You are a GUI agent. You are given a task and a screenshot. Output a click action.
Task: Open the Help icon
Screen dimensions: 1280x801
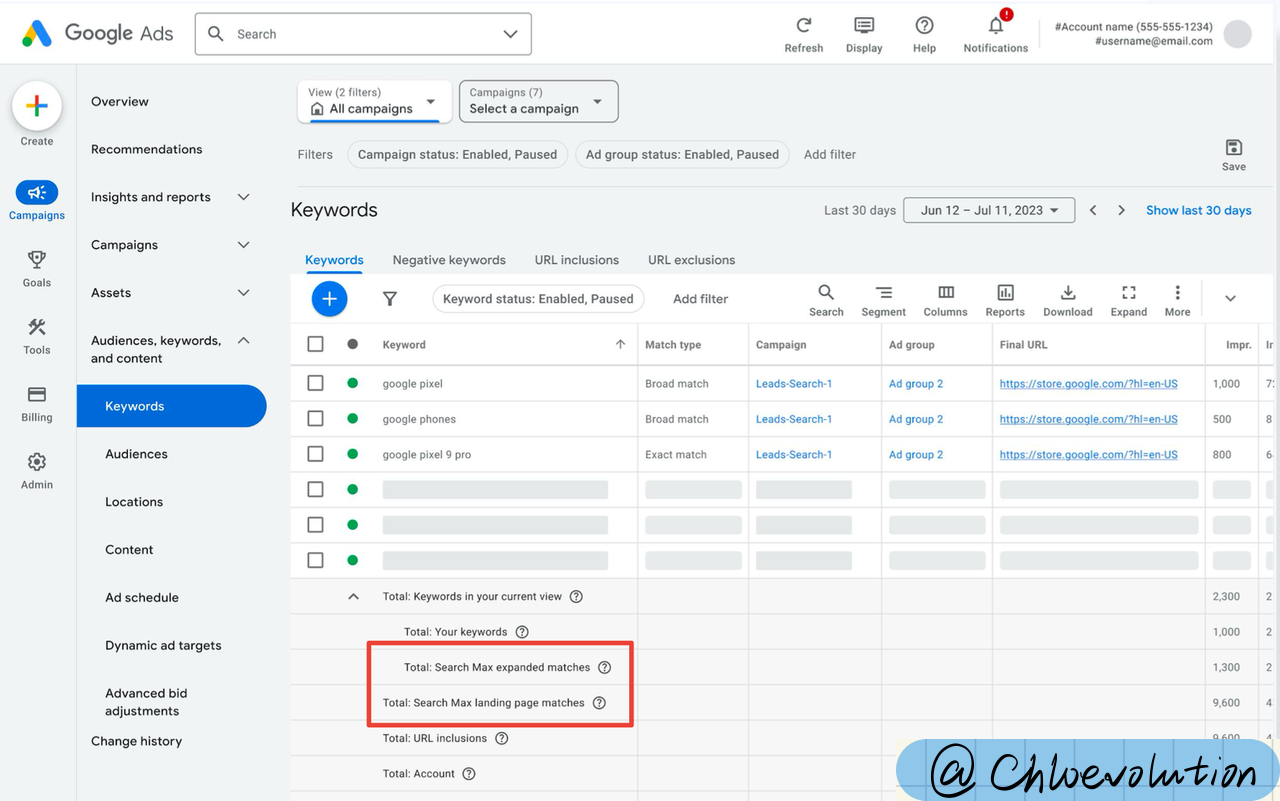coord(925,26)
